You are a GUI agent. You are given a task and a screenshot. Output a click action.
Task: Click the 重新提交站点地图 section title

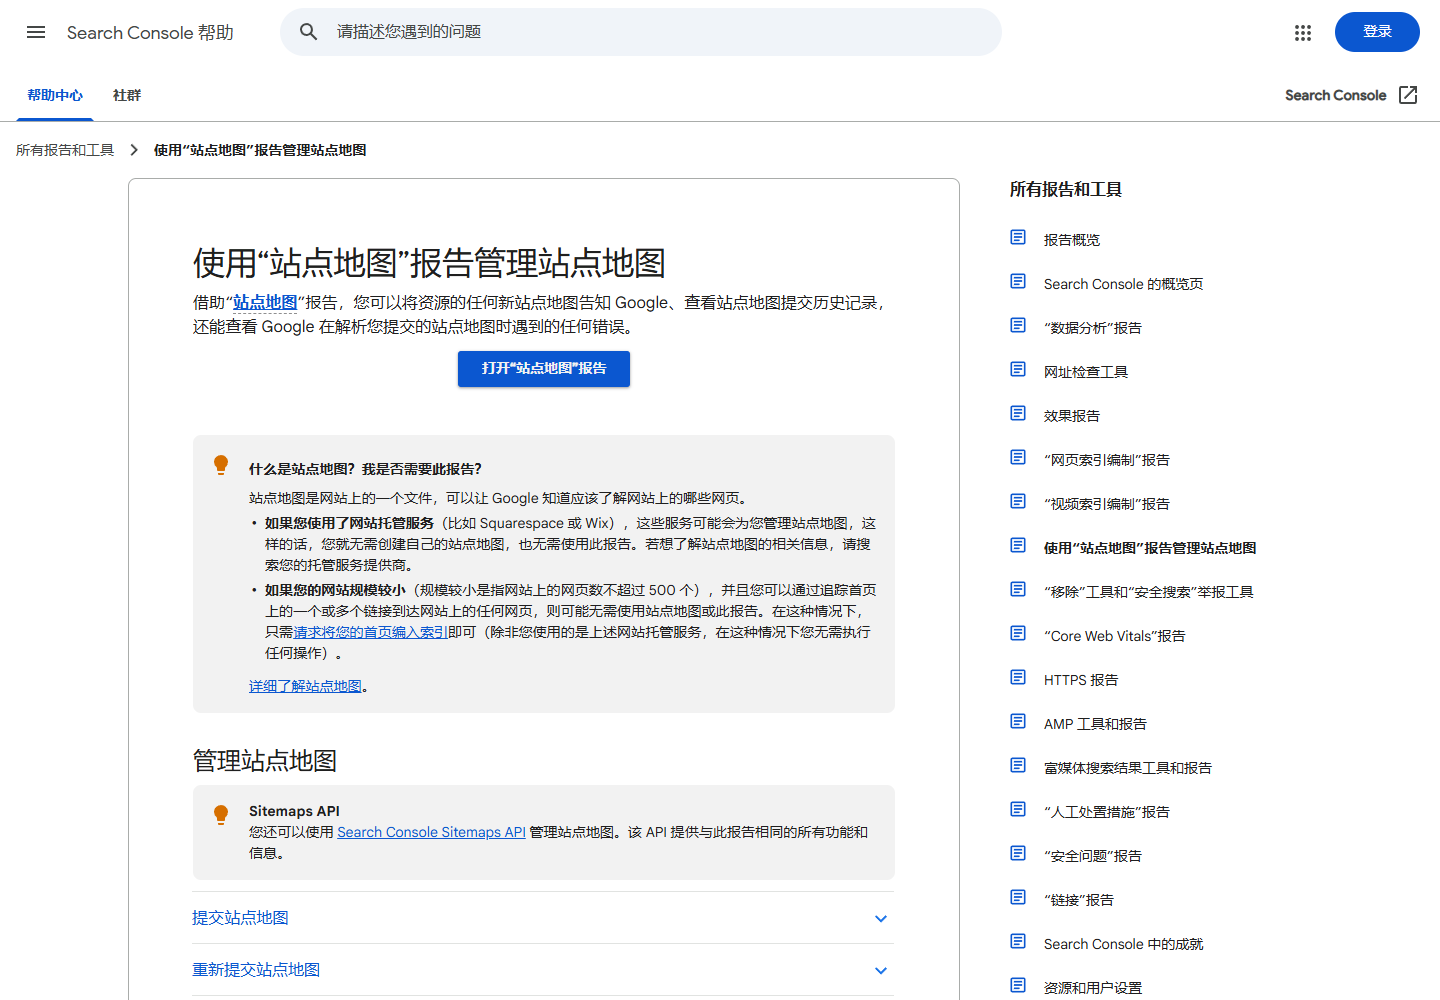pos(256,970)
